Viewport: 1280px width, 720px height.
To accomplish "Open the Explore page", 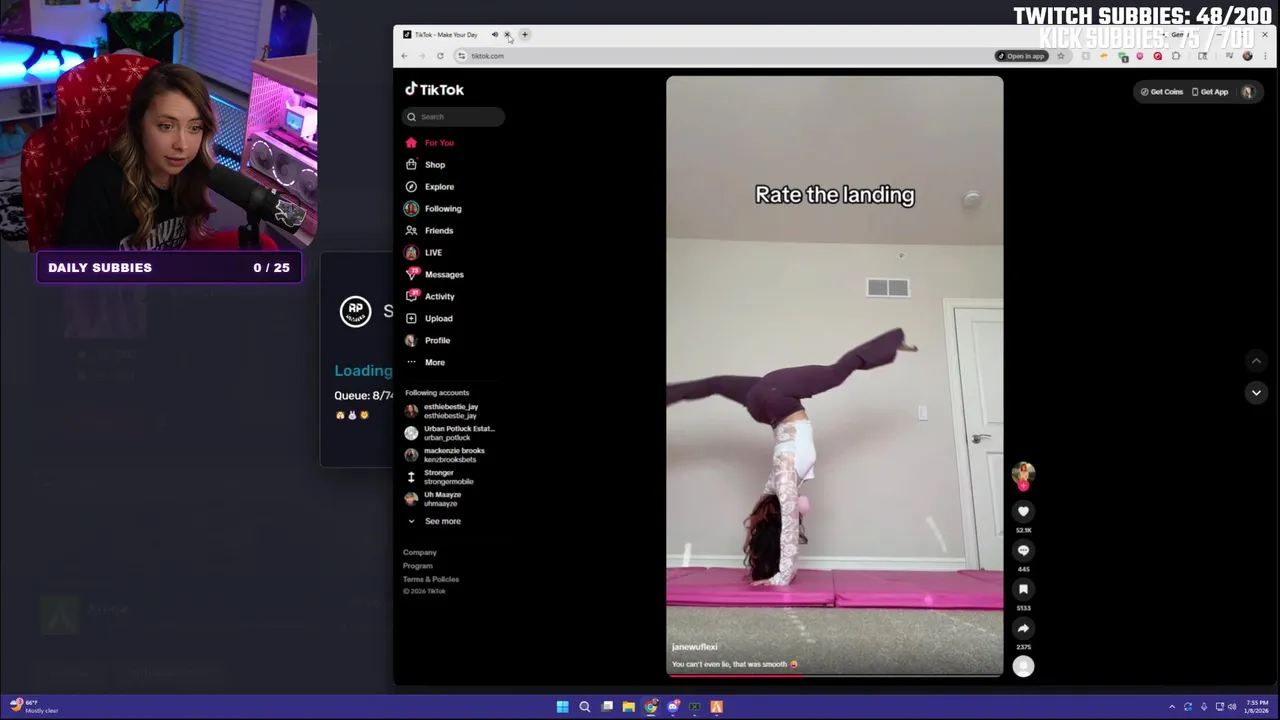I will pos(430,187).
